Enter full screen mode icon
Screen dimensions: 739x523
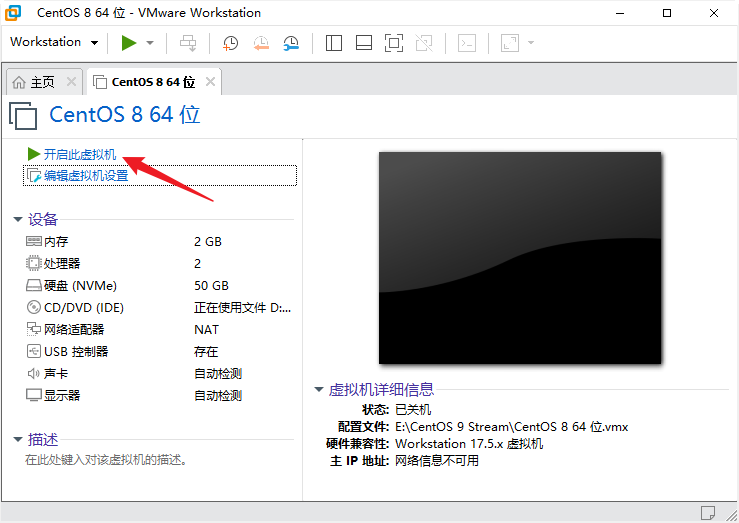point(394,43)
